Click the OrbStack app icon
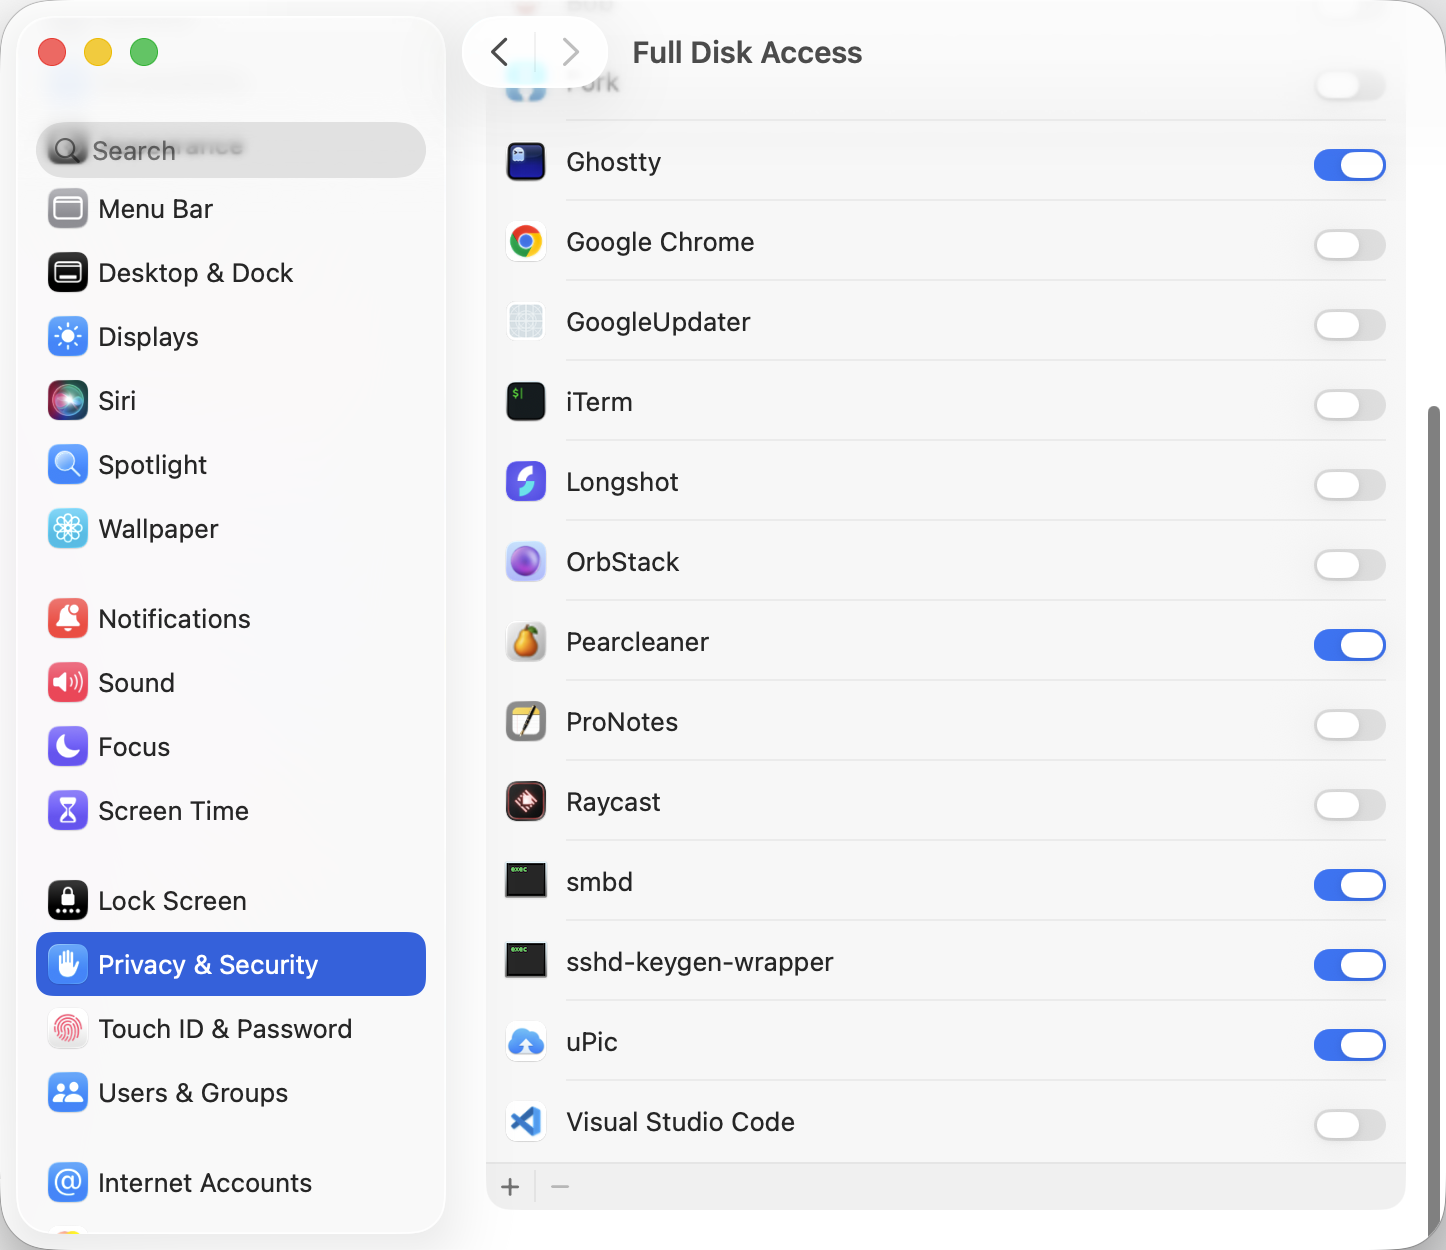This screenshot has height=1250, width=1446. pos(526,562)
